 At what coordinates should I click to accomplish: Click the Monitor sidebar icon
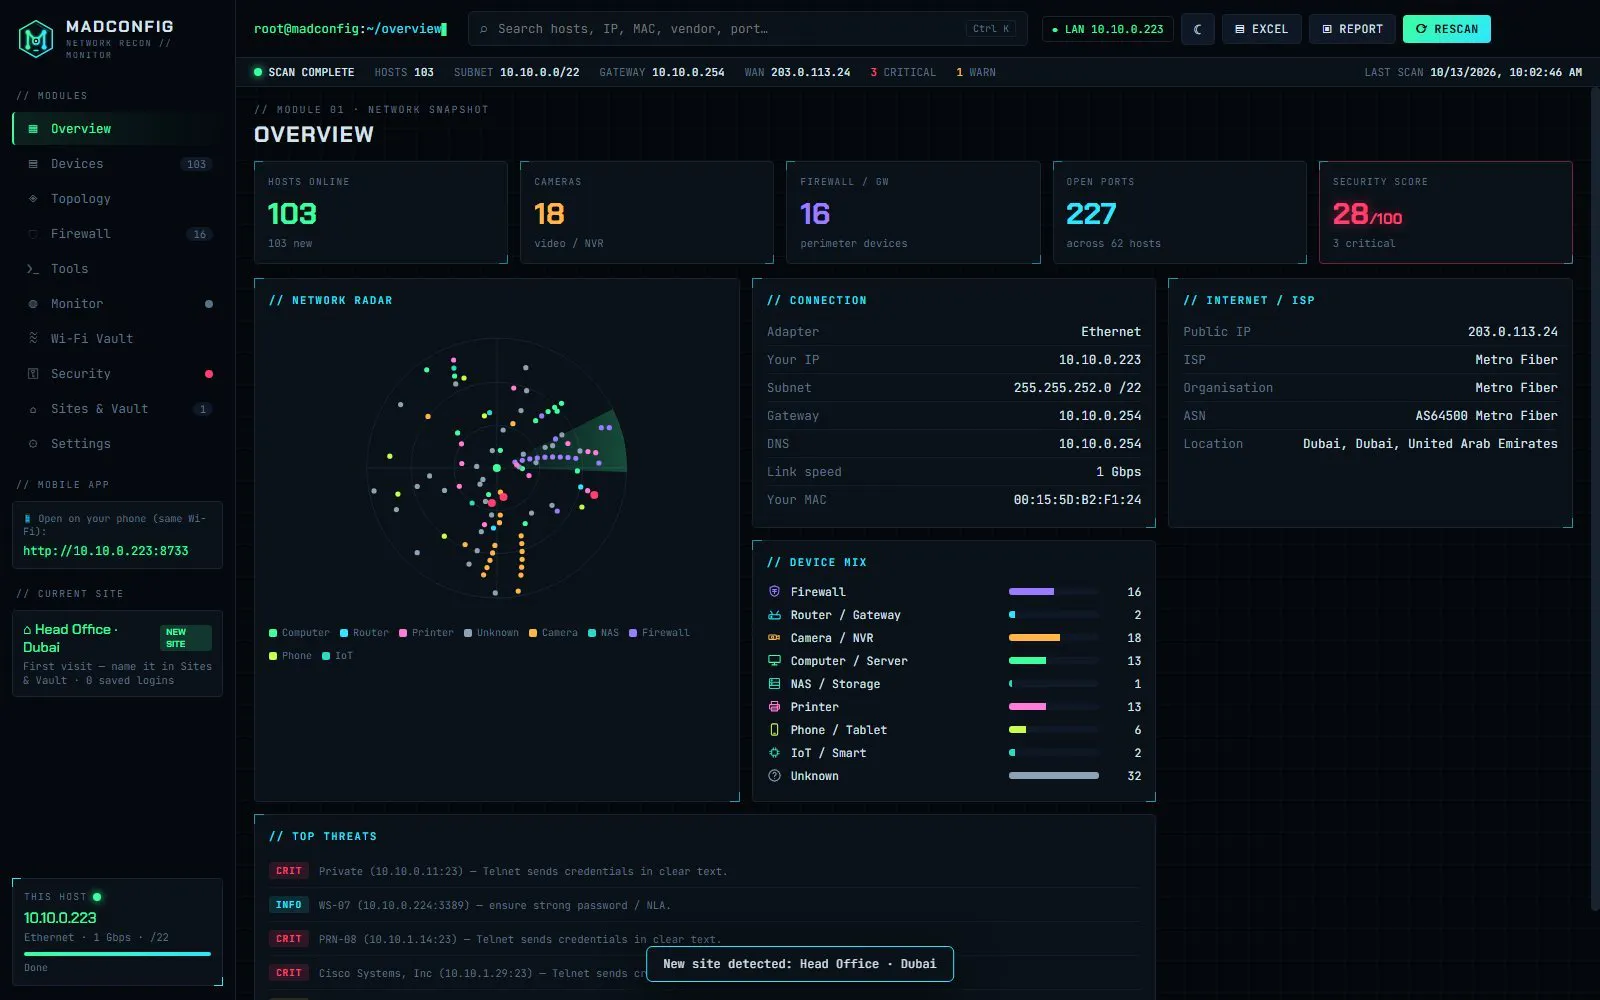(33, 304)
